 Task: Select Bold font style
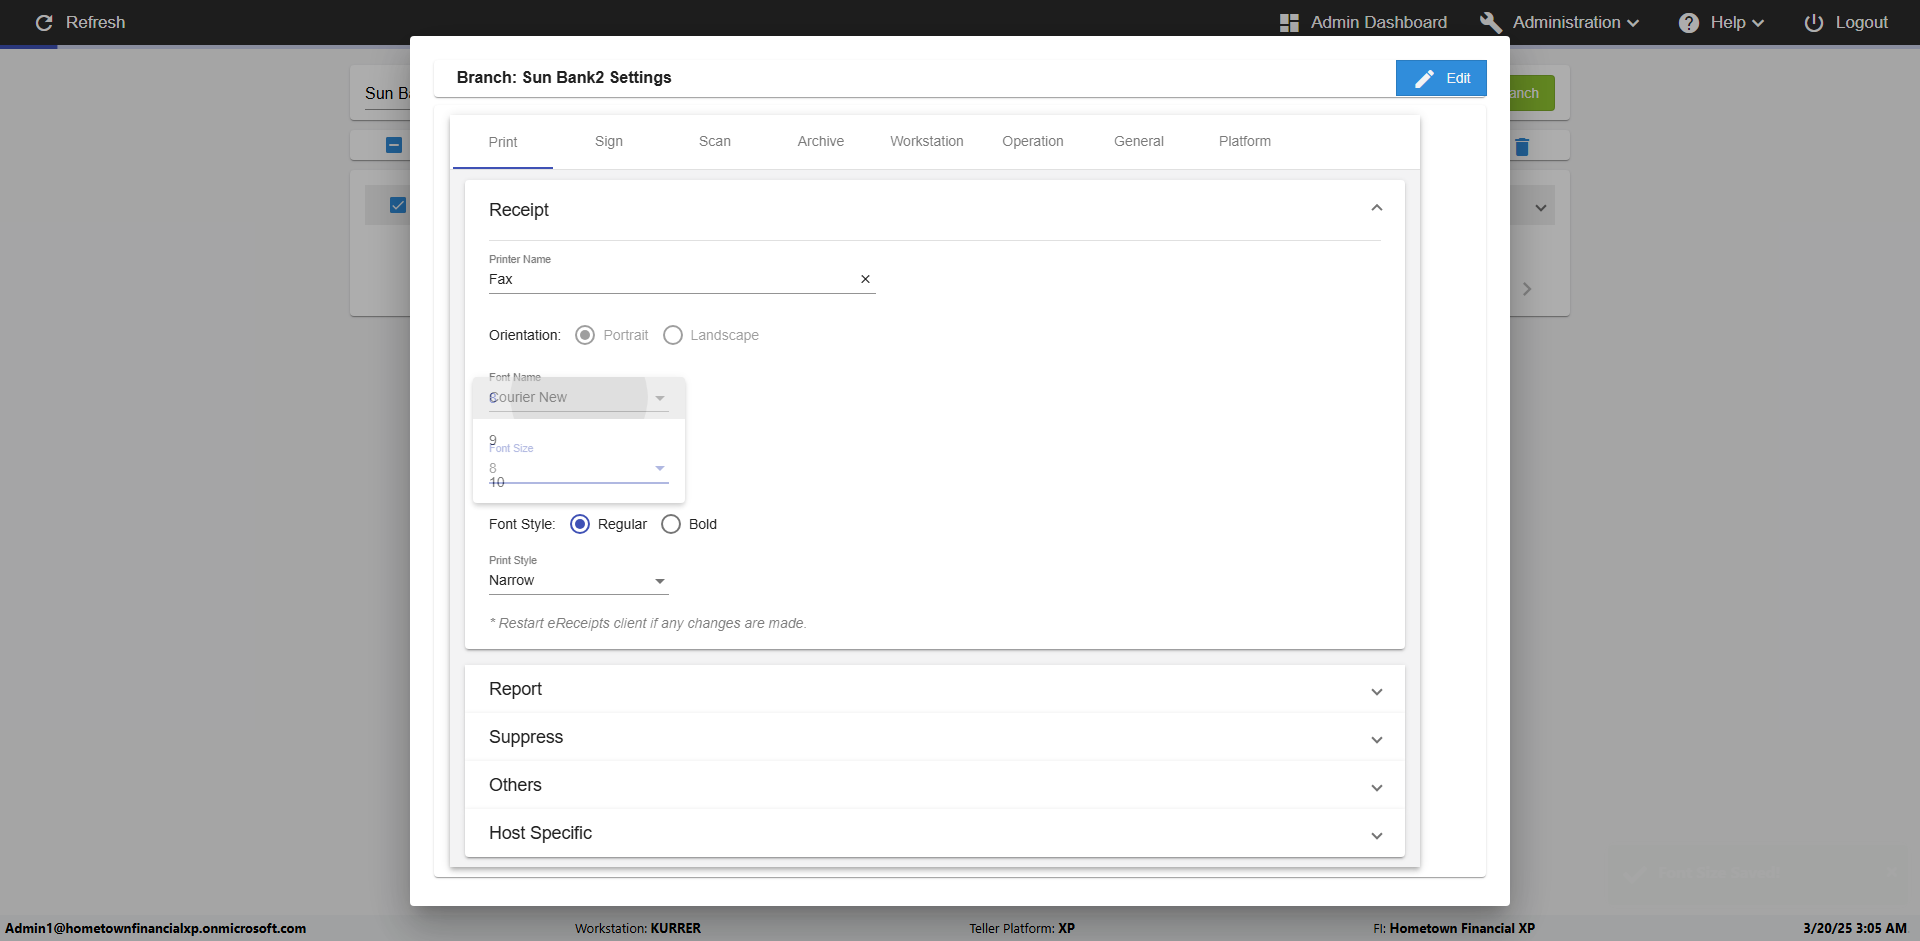click(x=671, y=524)
